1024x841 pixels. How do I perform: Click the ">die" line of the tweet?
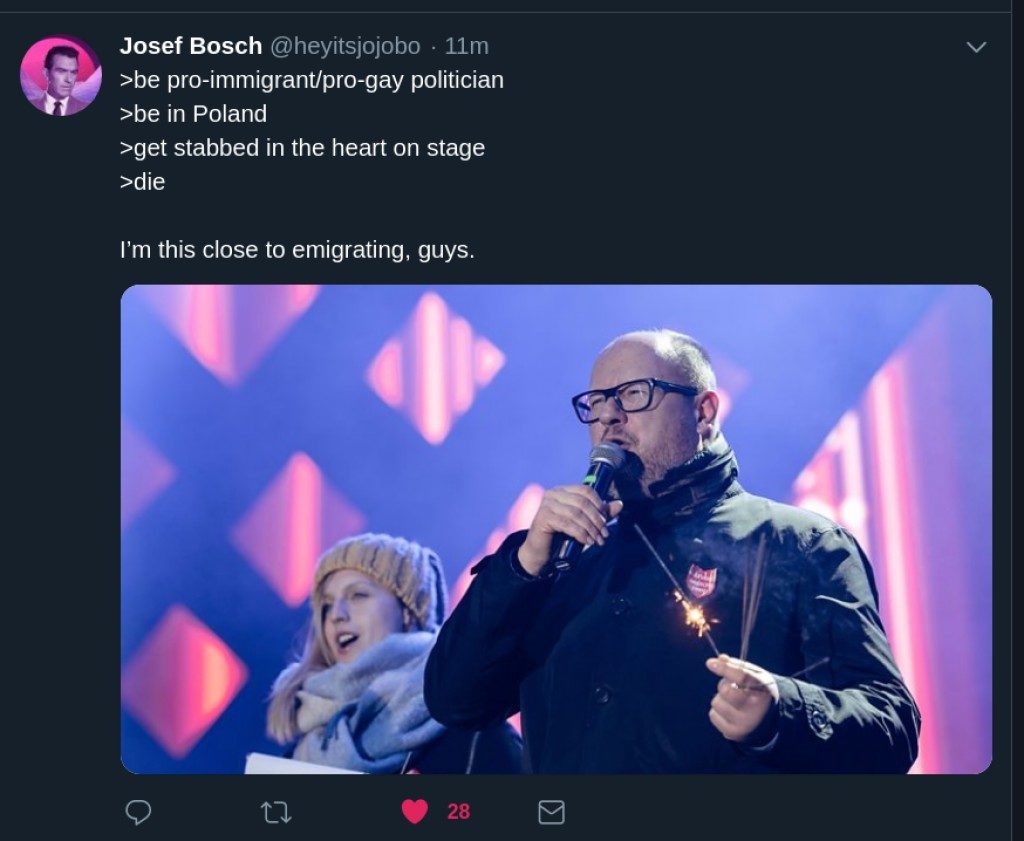pyautogui.click(x=142, y=182)
